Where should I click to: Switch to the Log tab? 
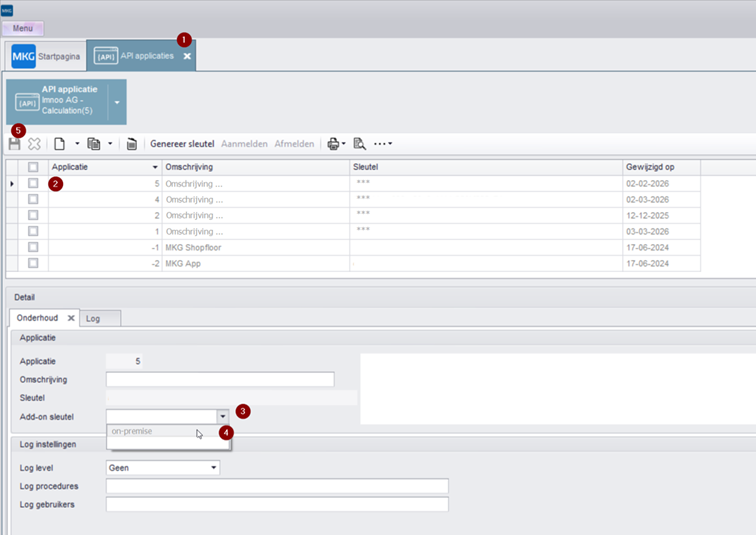93,318
